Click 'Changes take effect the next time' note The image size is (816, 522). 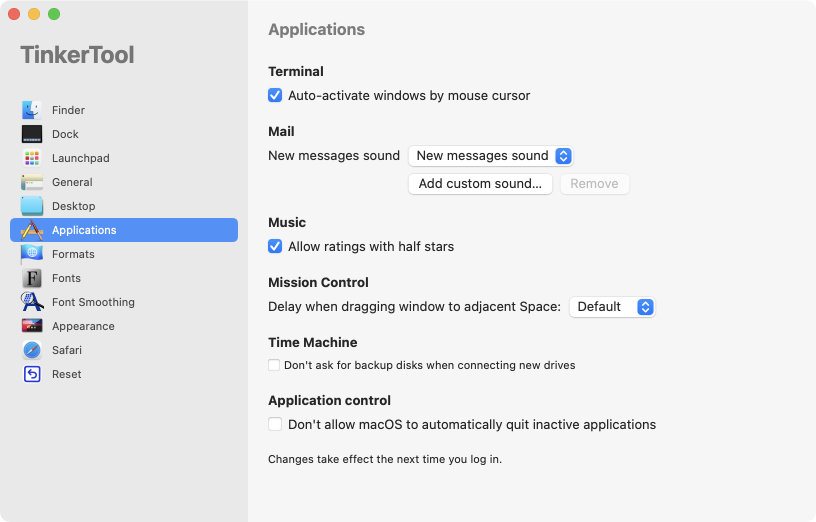(x=385, y=459)
